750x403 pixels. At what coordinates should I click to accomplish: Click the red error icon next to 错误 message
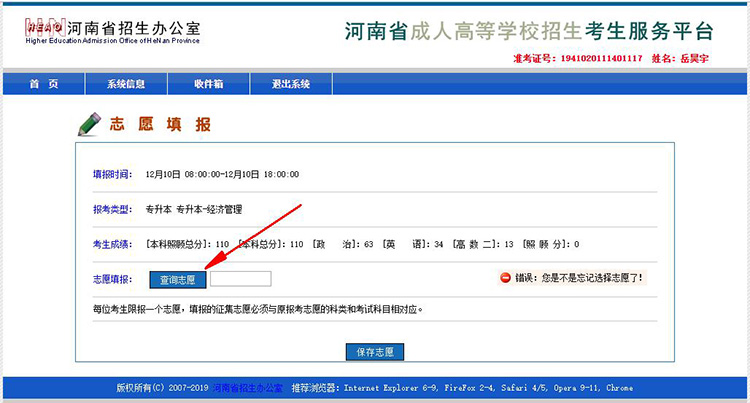click(x=505, y=278)
